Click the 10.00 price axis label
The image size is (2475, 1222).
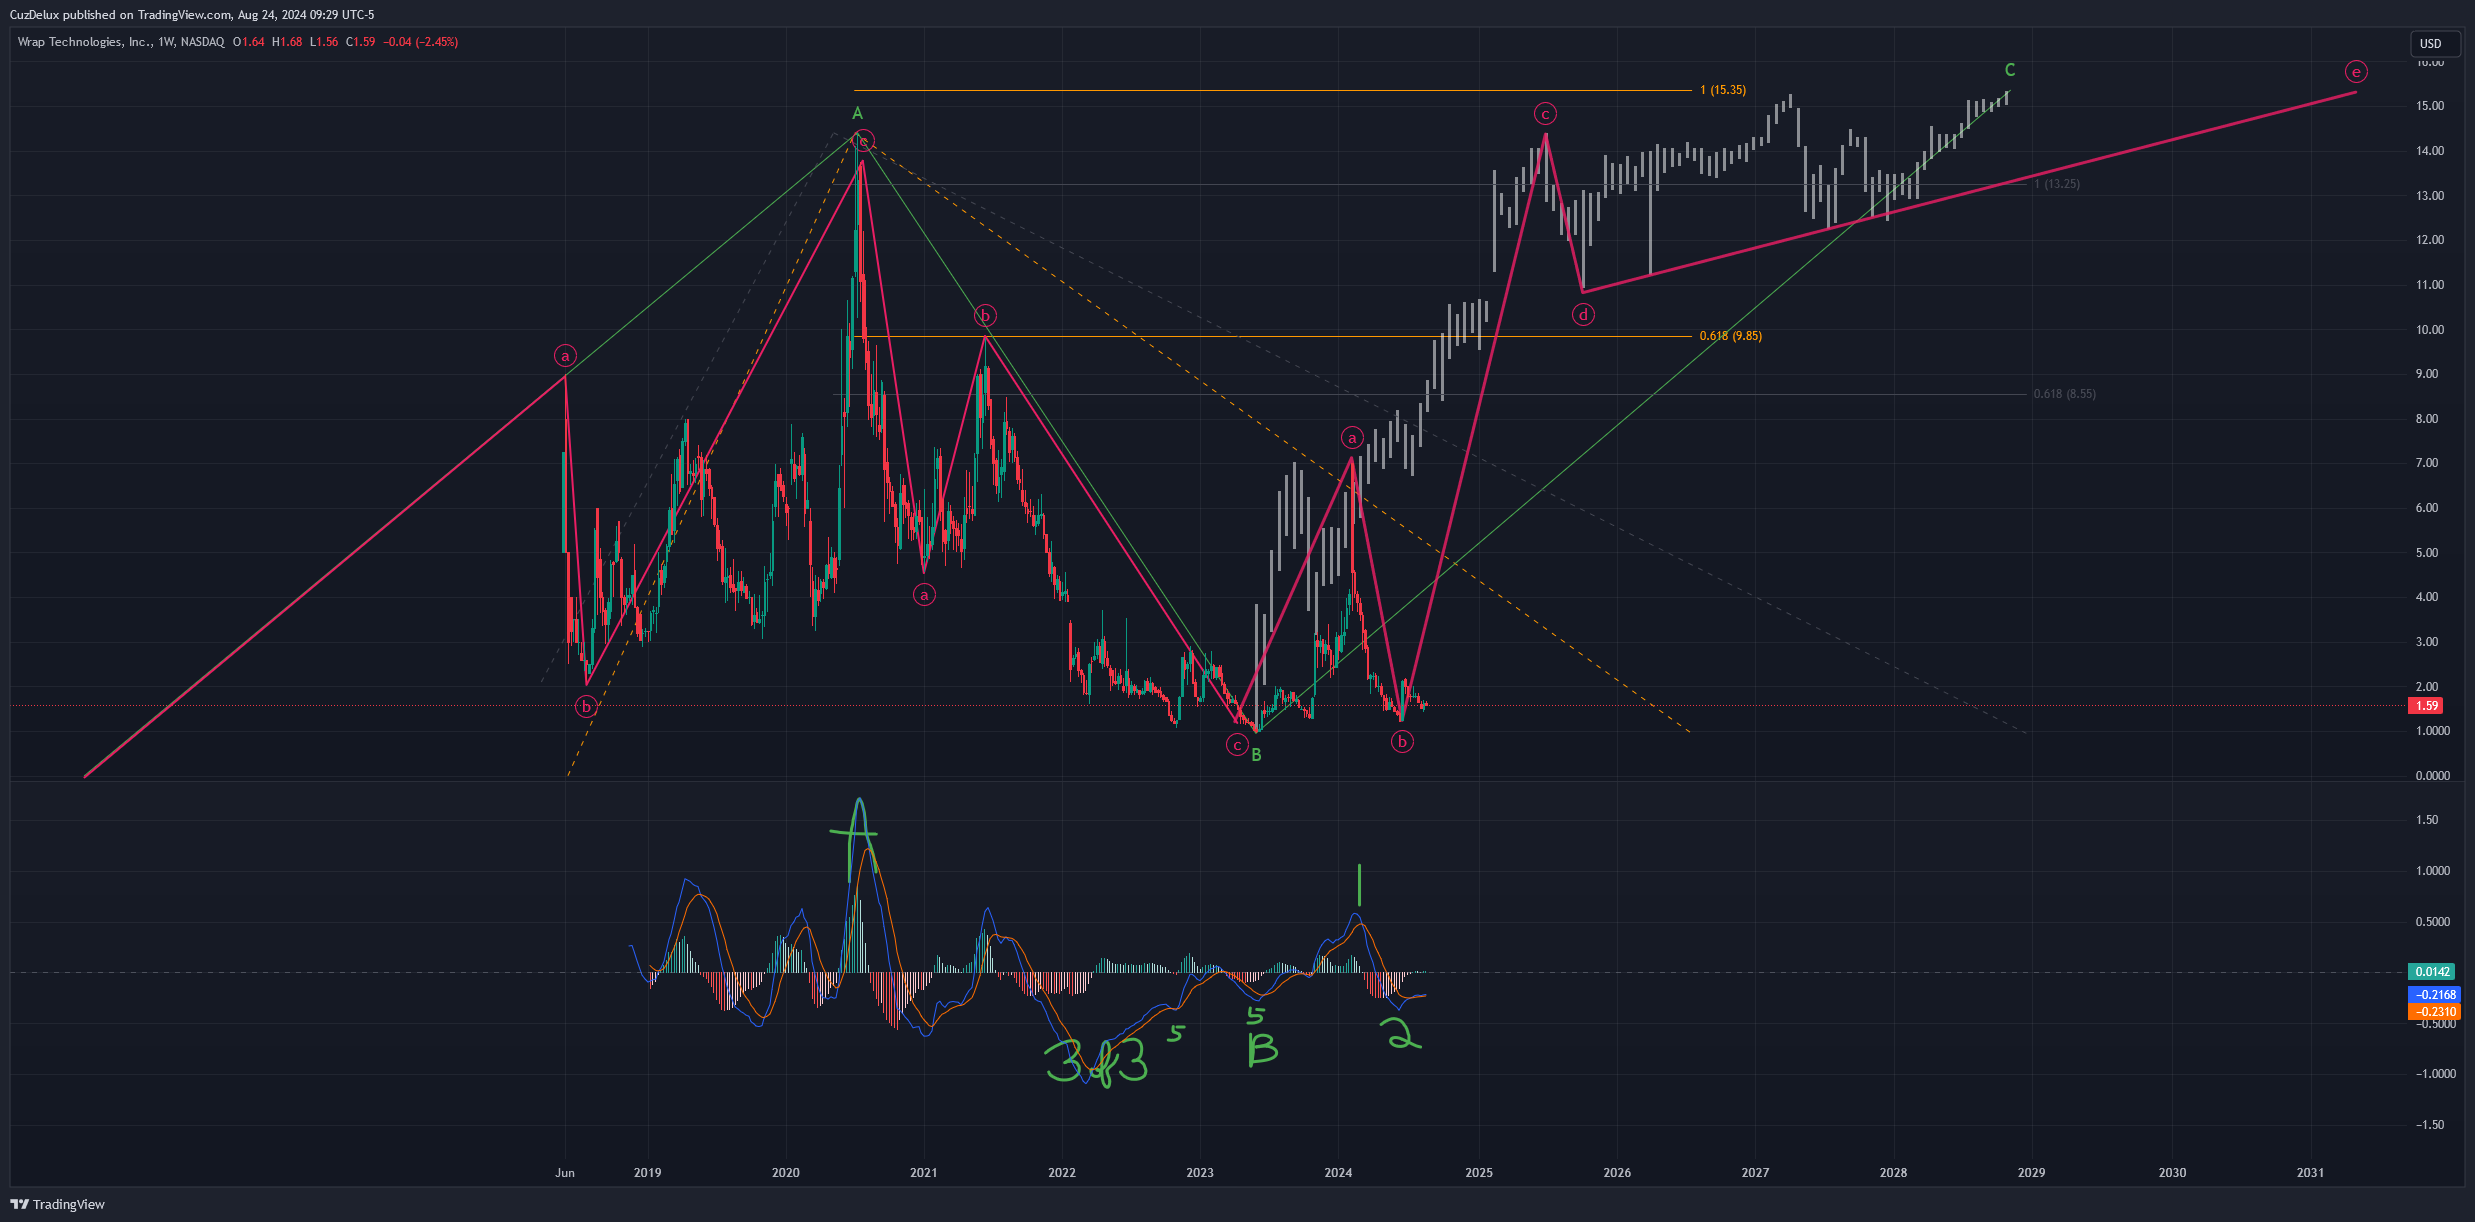point(2430,330)
